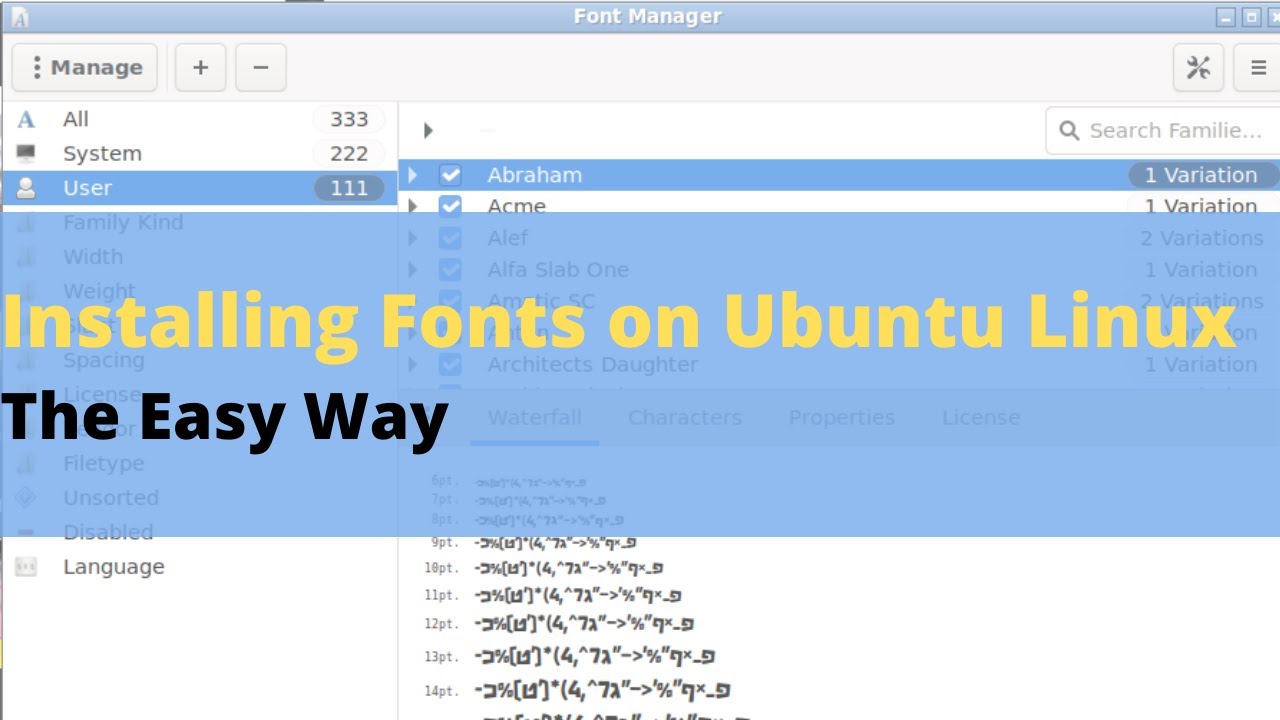The image size is (1280, 720).
Task: Toggle the Abraham font checkbox
Action: [450, 175]
